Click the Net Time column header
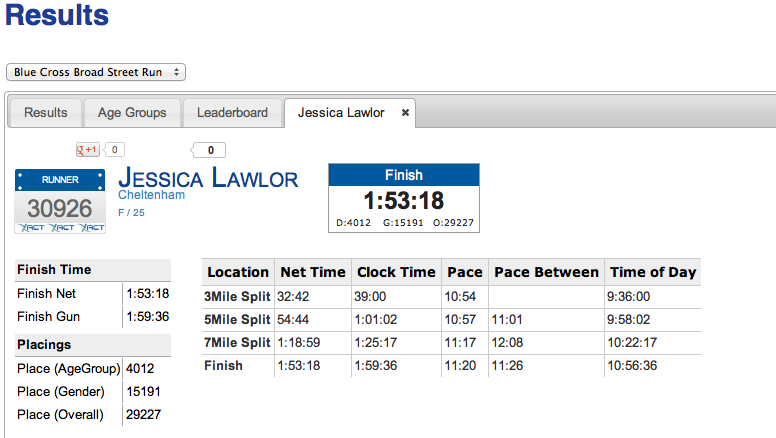 click(x=313, y=272)
